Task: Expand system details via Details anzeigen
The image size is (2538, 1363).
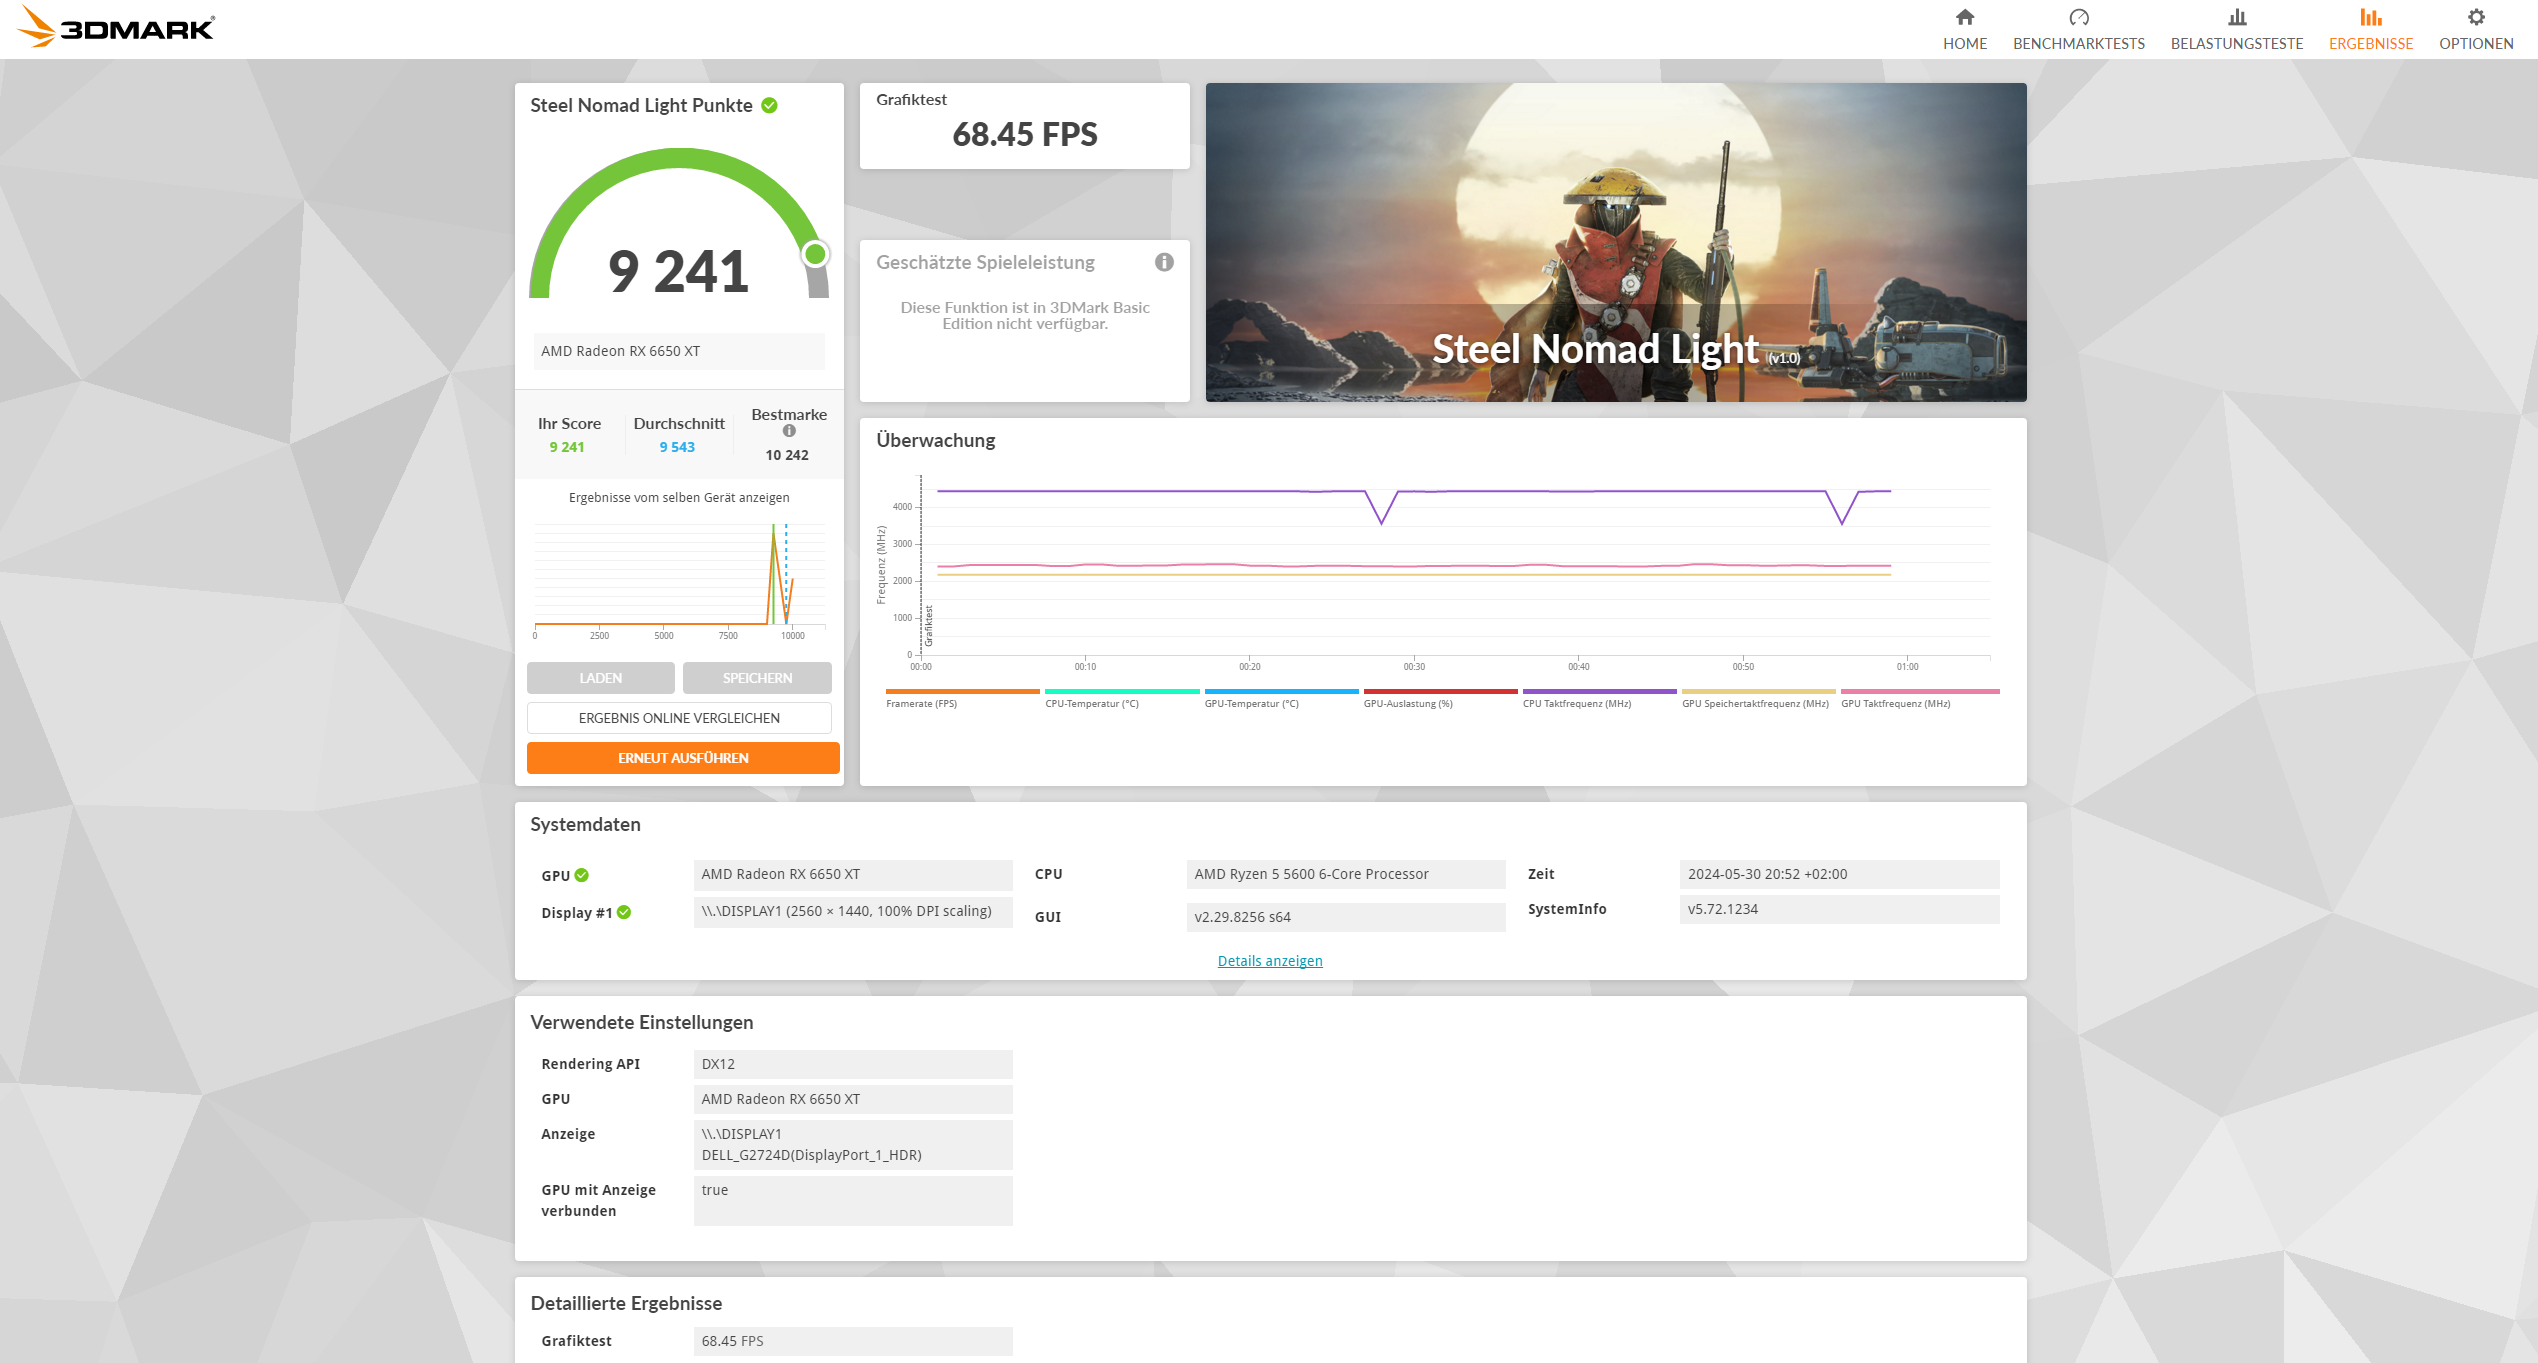Action: [x=1269, y=961]
